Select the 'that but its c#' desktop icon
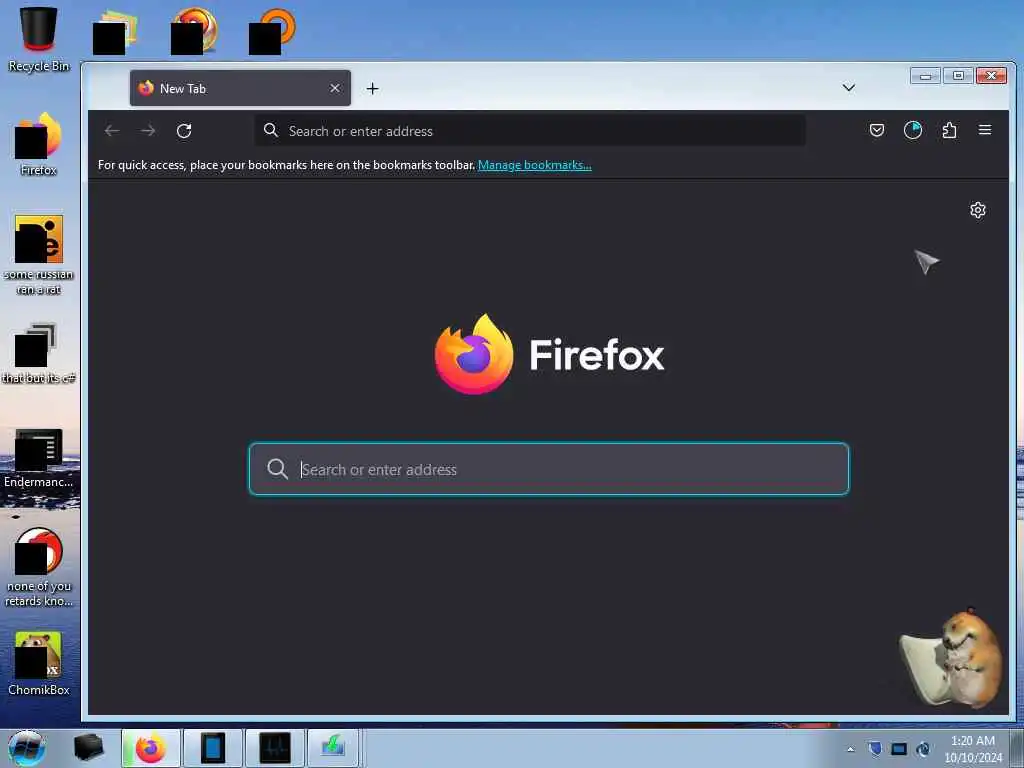The image size is (1024, 768). pos(39,353)
